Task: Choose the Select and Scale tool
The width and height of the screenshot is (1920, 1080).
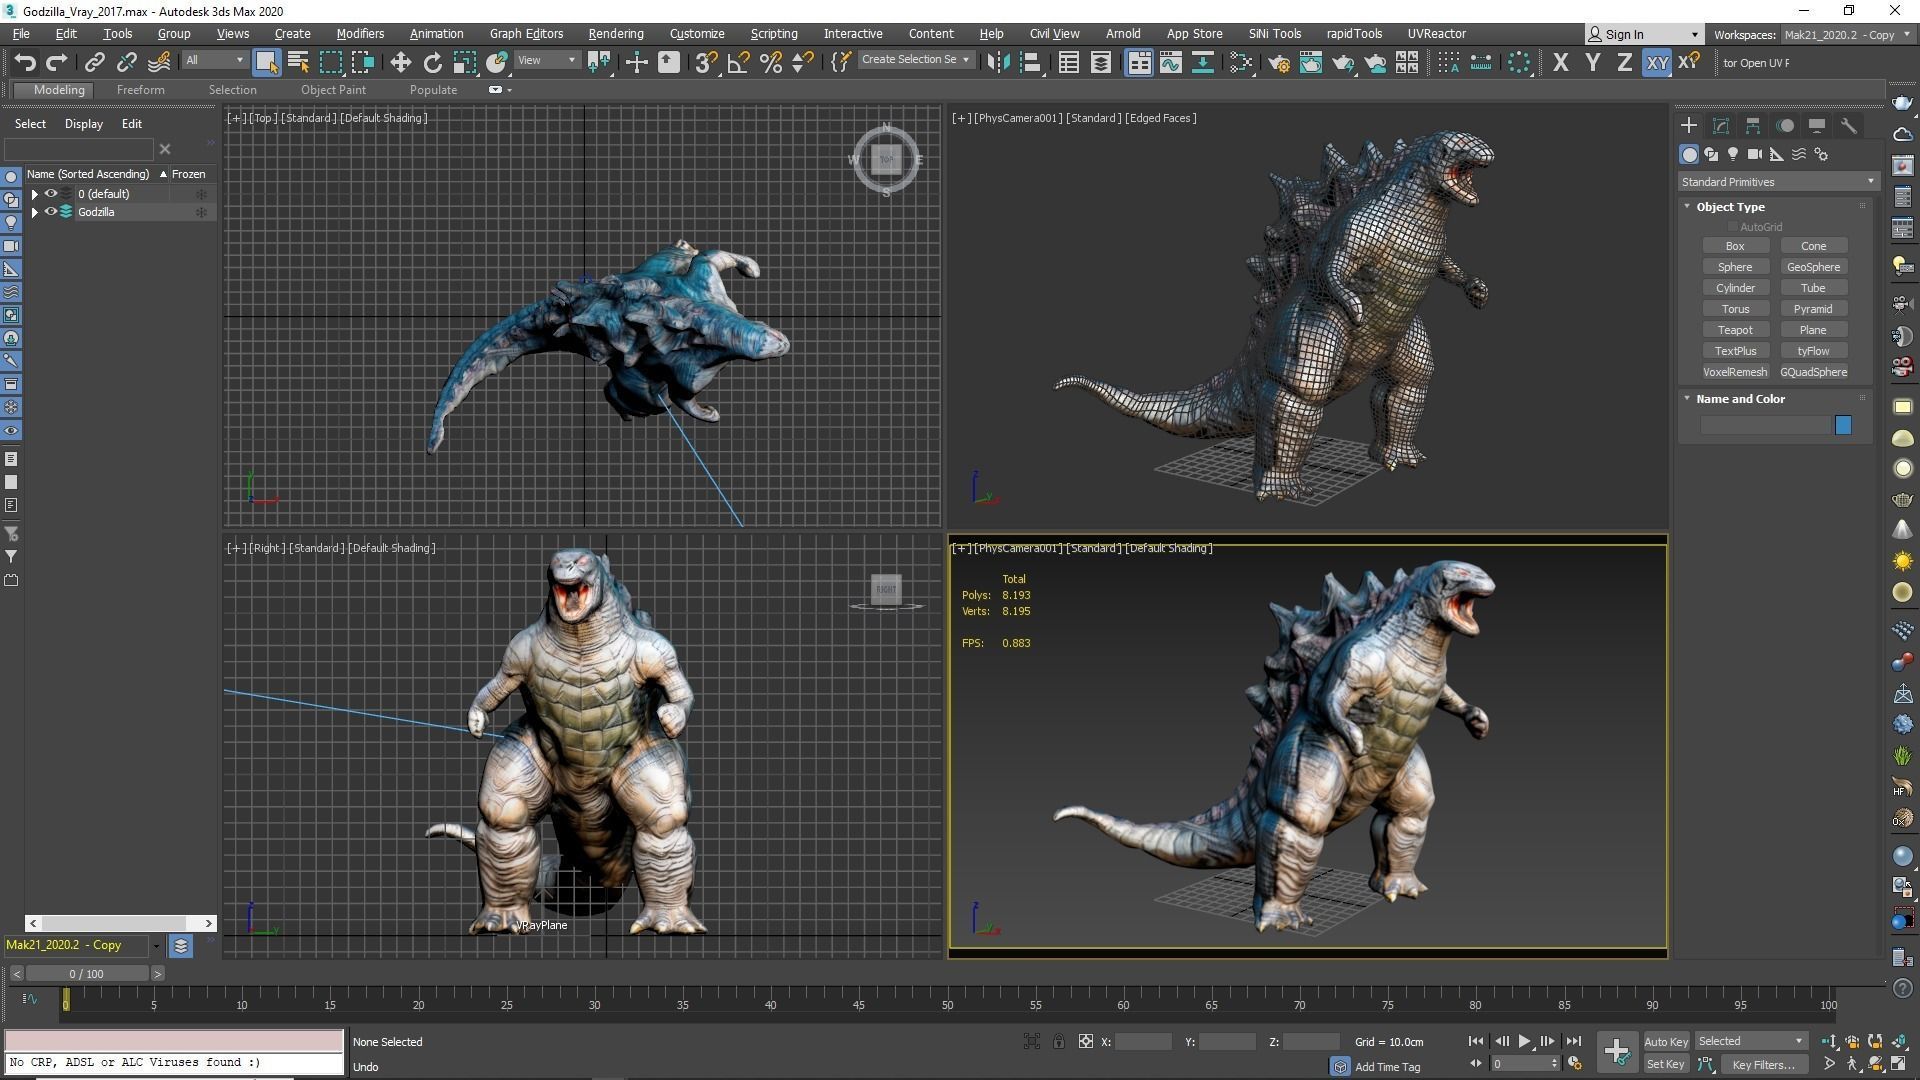Action: coord(464,62)
